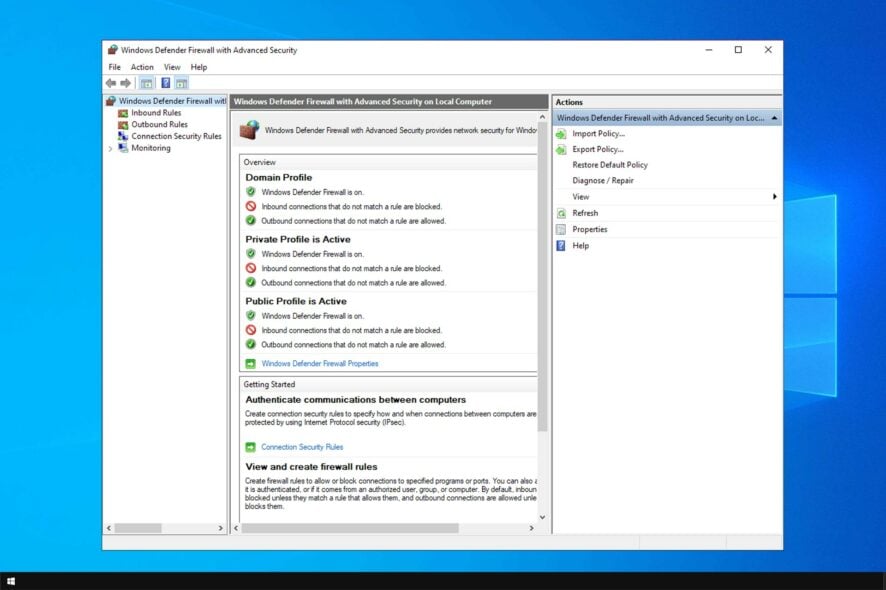This screenshot has height=590, width=886.
Task: Click Private Profile inbound blocked red icon
Action: 251,268
